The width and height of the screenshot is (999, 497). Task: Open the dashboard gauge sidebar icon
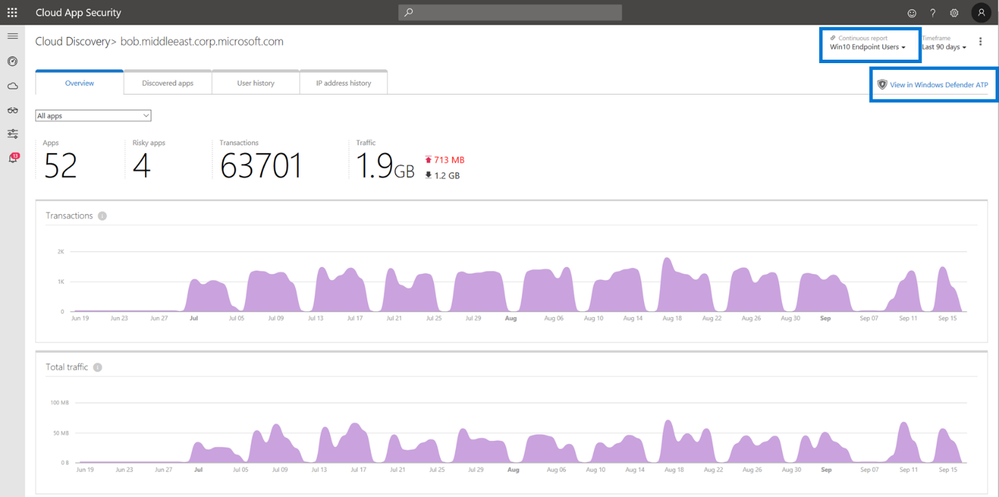[12, 61]
